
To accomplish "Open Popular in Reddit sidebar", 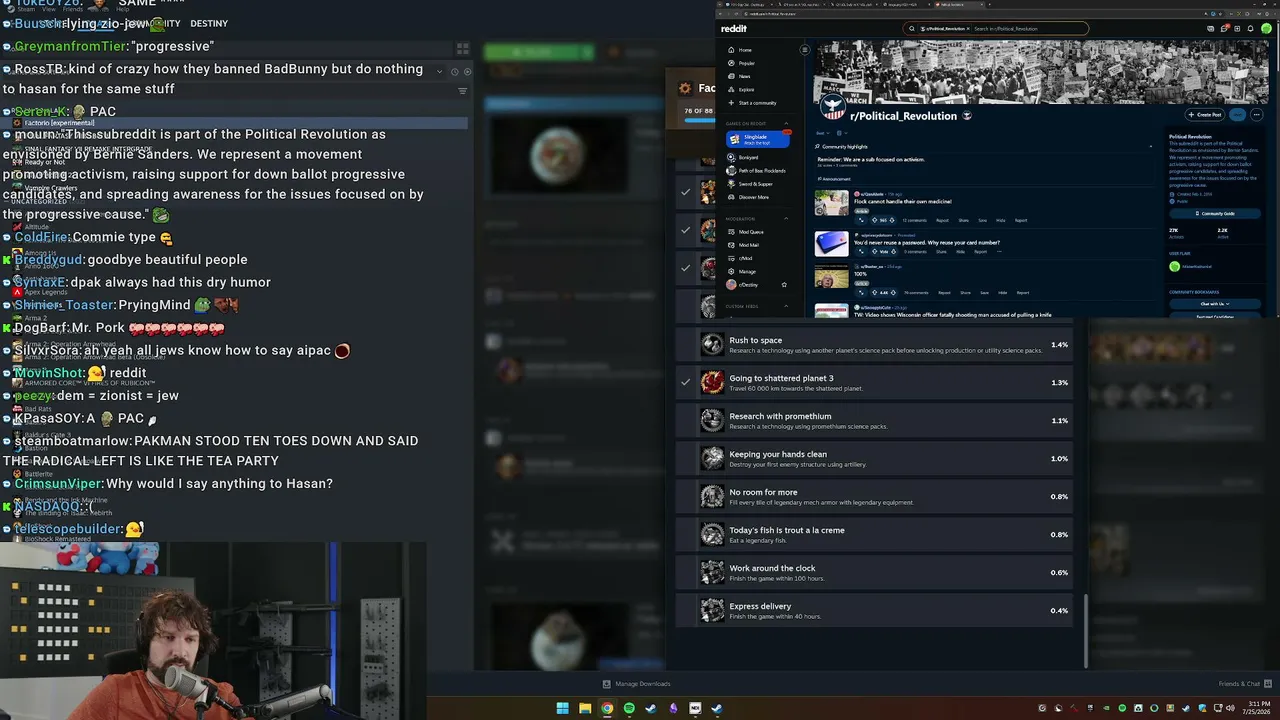I will point(747,63).
